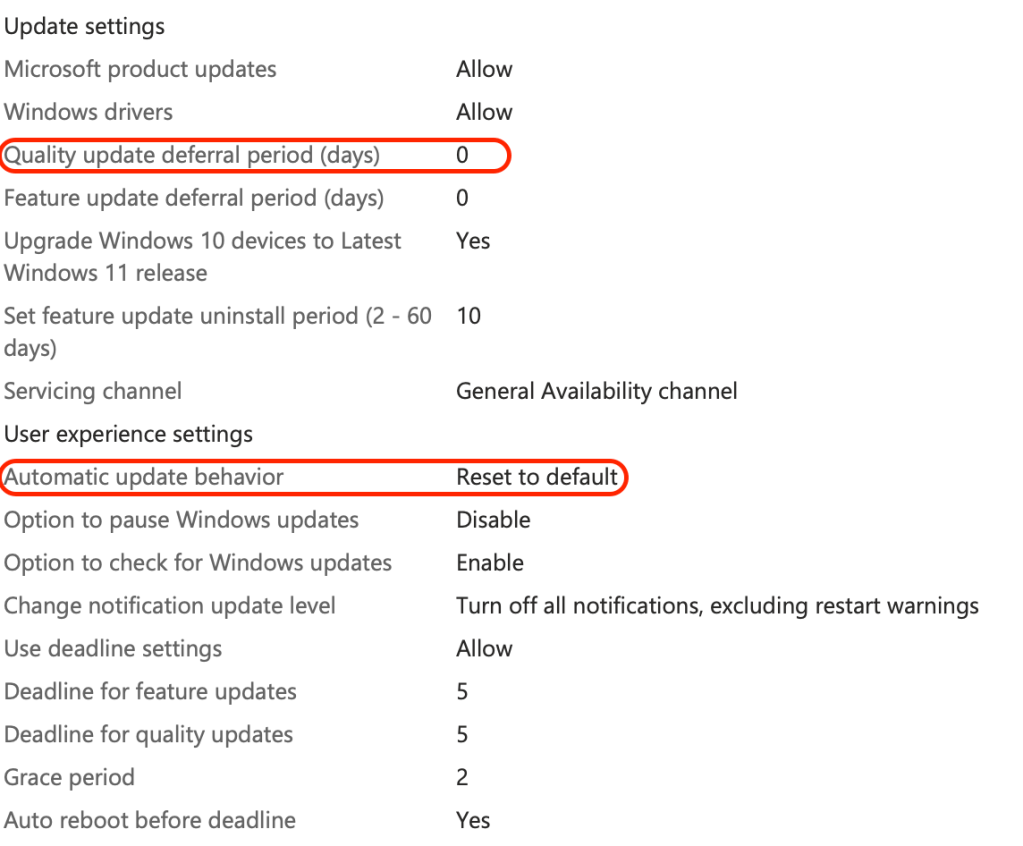This screenshot has height=846, width=1023.
Task: Click Use deadline settings label
Action: (x=113, y=650)
